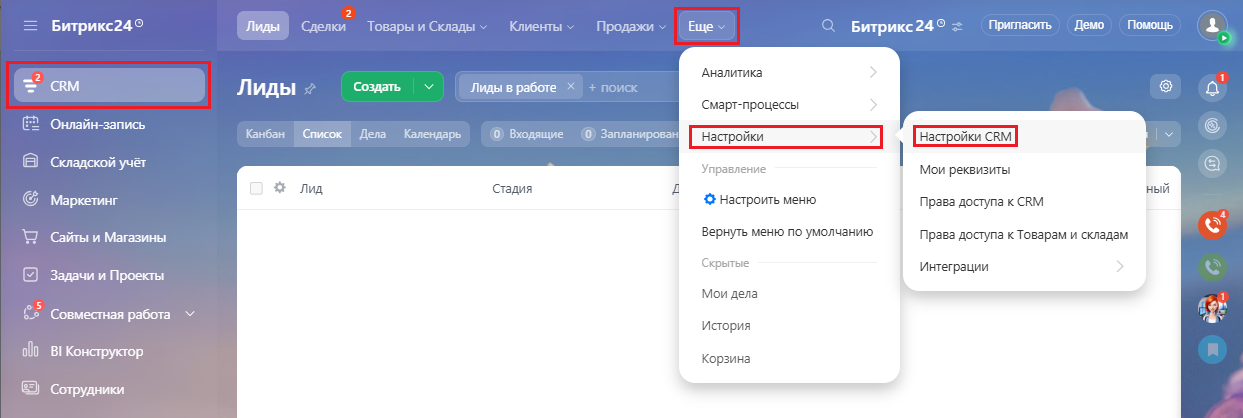The image size is (1243, 418).
Task: Click the CRM sidebar icon
Action: 30,86
